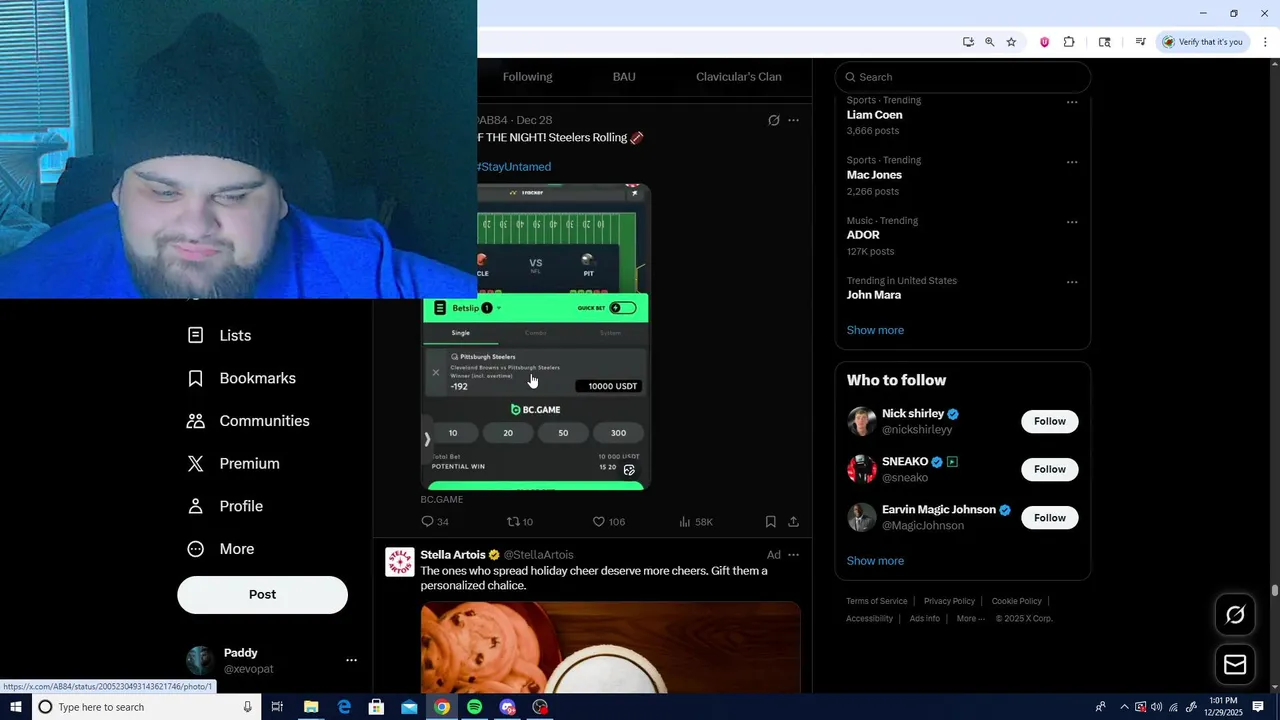
Task: Click the reply icon with 34 replies
Action: pos(428,522)
